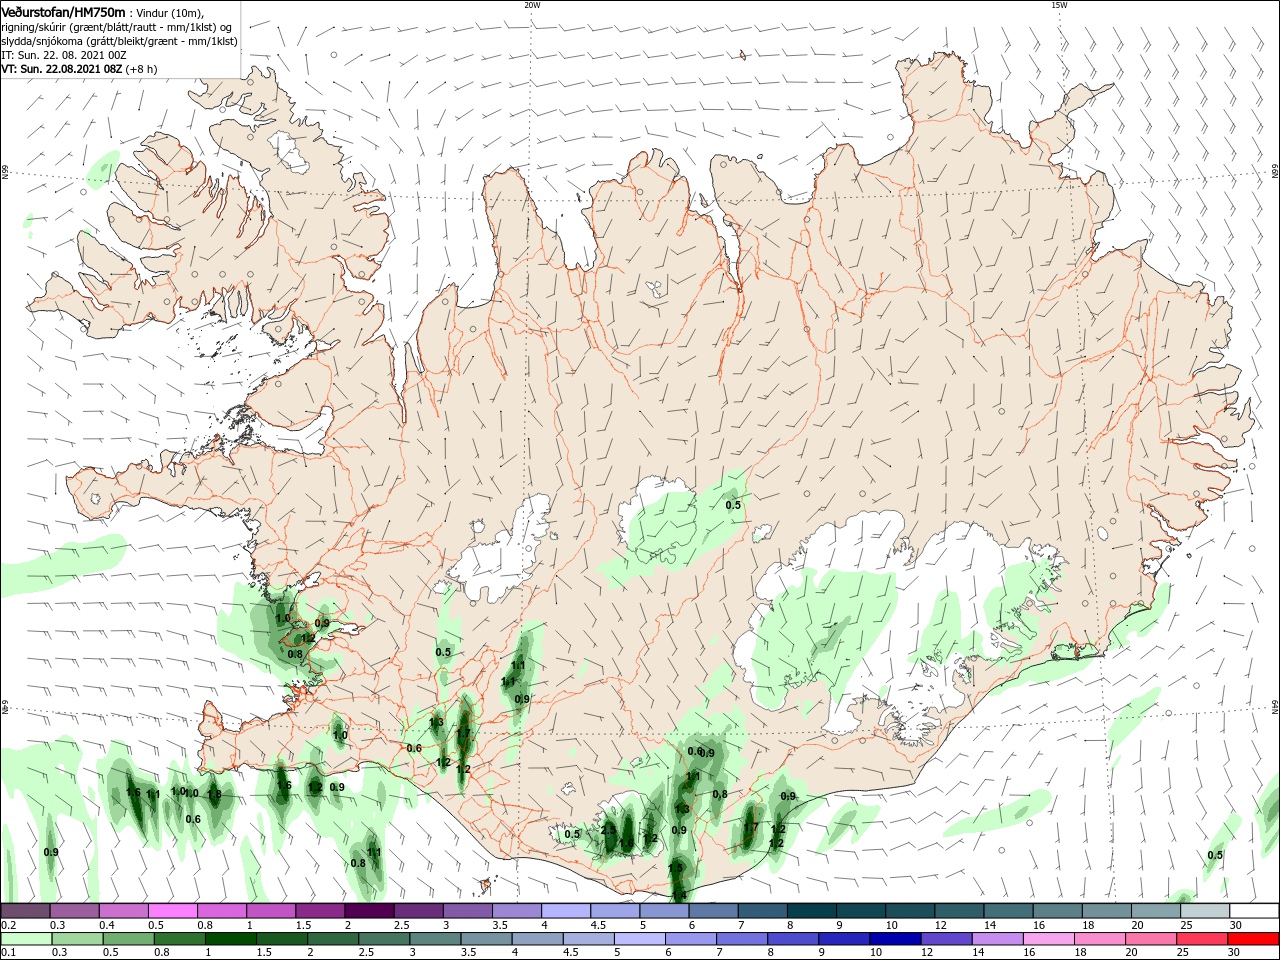Pick the pale green swatch between 0.1 and 0.3
Viewport: 1280px width, 960px height.
[26, 939]
